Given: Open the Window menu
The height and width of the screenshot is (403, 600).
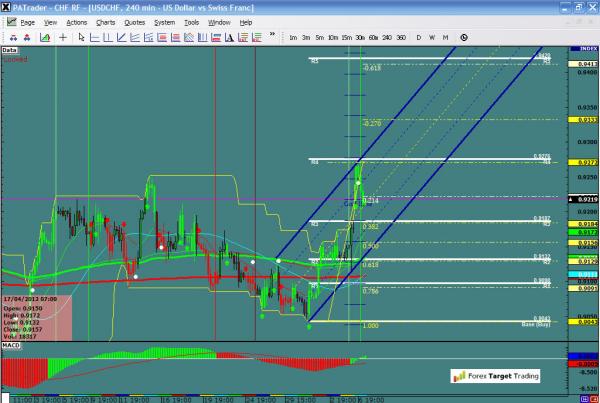Looking at the screenshot, I should (x=219, y=21).
